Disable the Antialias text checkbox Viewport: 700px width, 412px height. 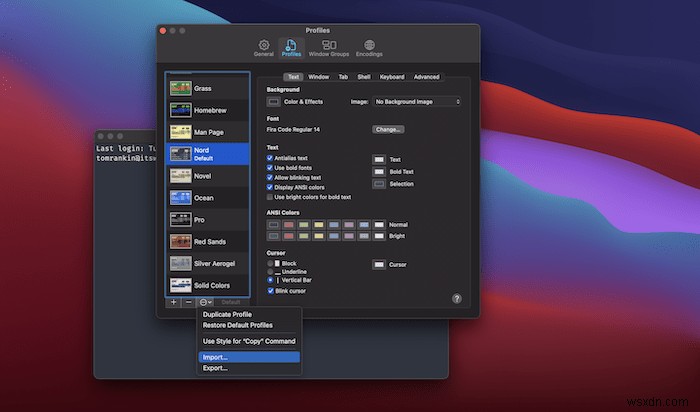[270, 158]
